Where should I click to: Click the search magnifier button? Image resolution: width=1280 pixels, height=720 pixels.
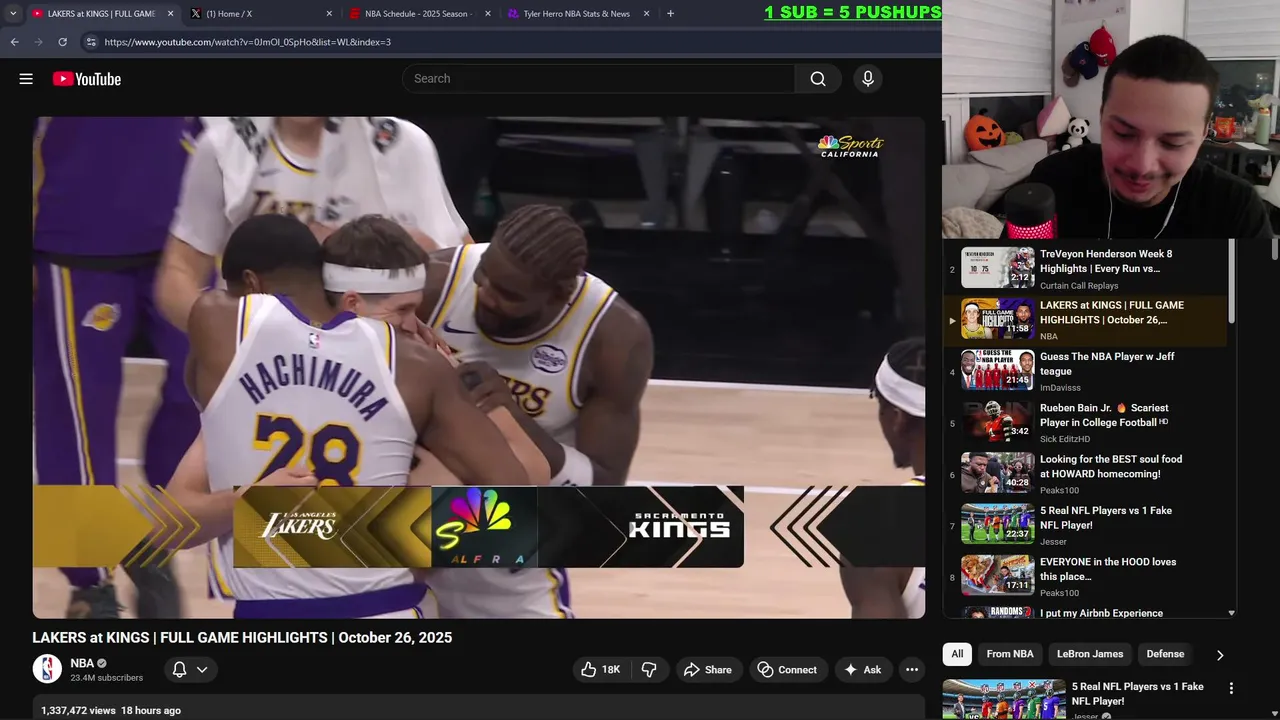(818, 79)
